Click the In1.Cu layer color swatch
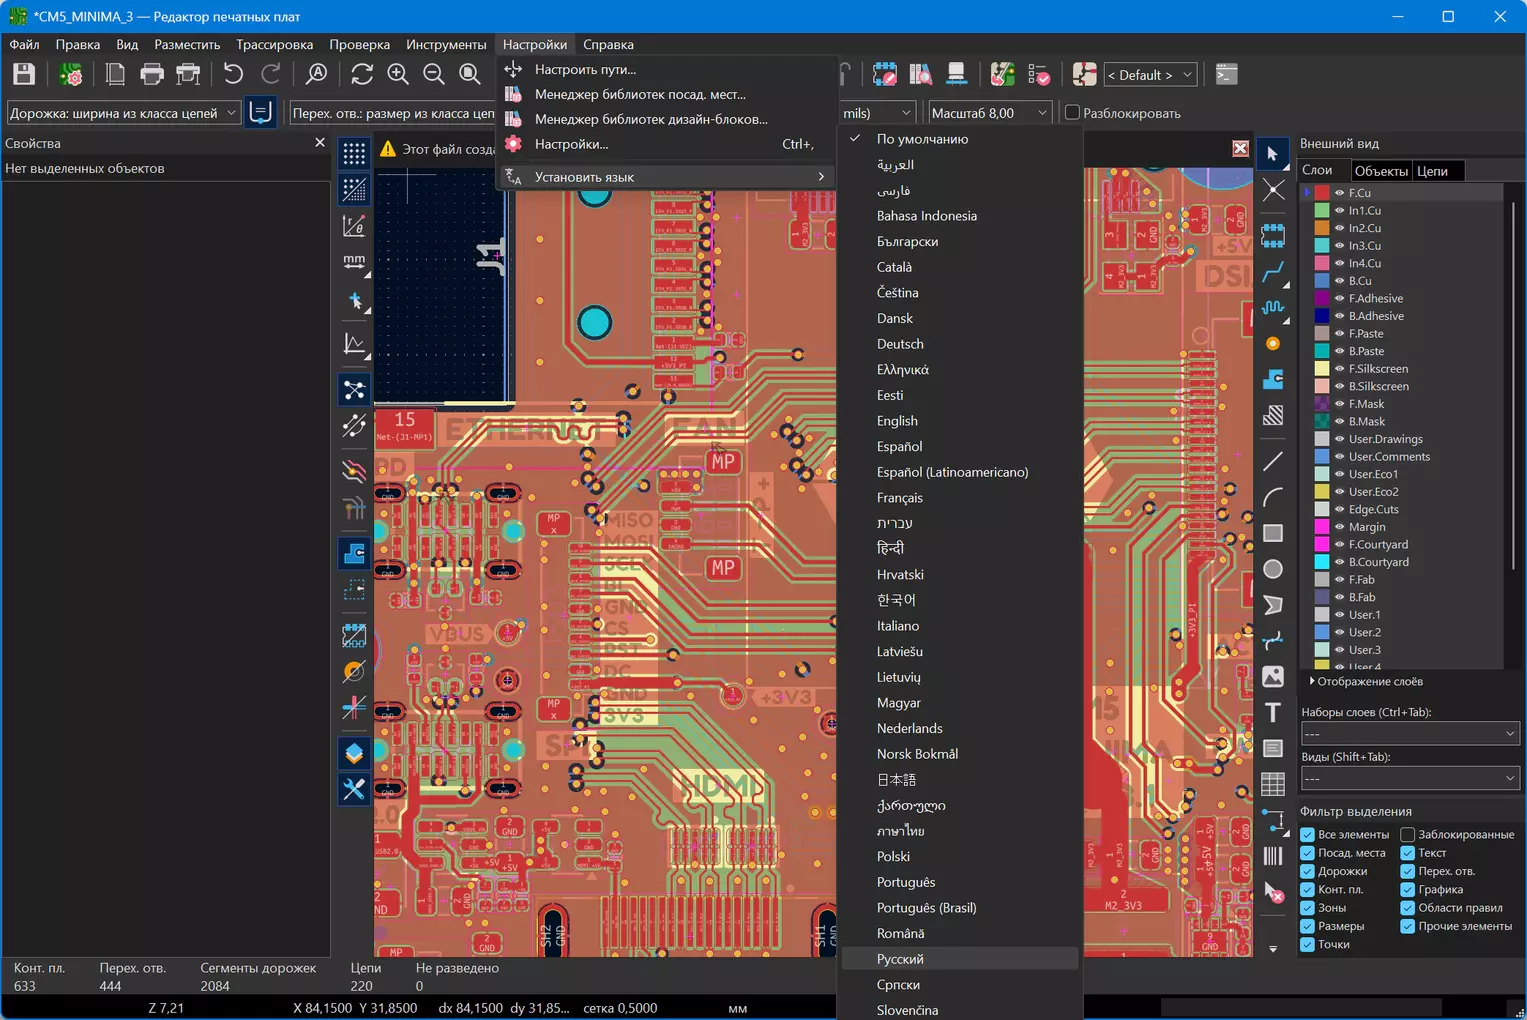The height and width of the screenshot is (1020, 1527). tap(1321, 211)
